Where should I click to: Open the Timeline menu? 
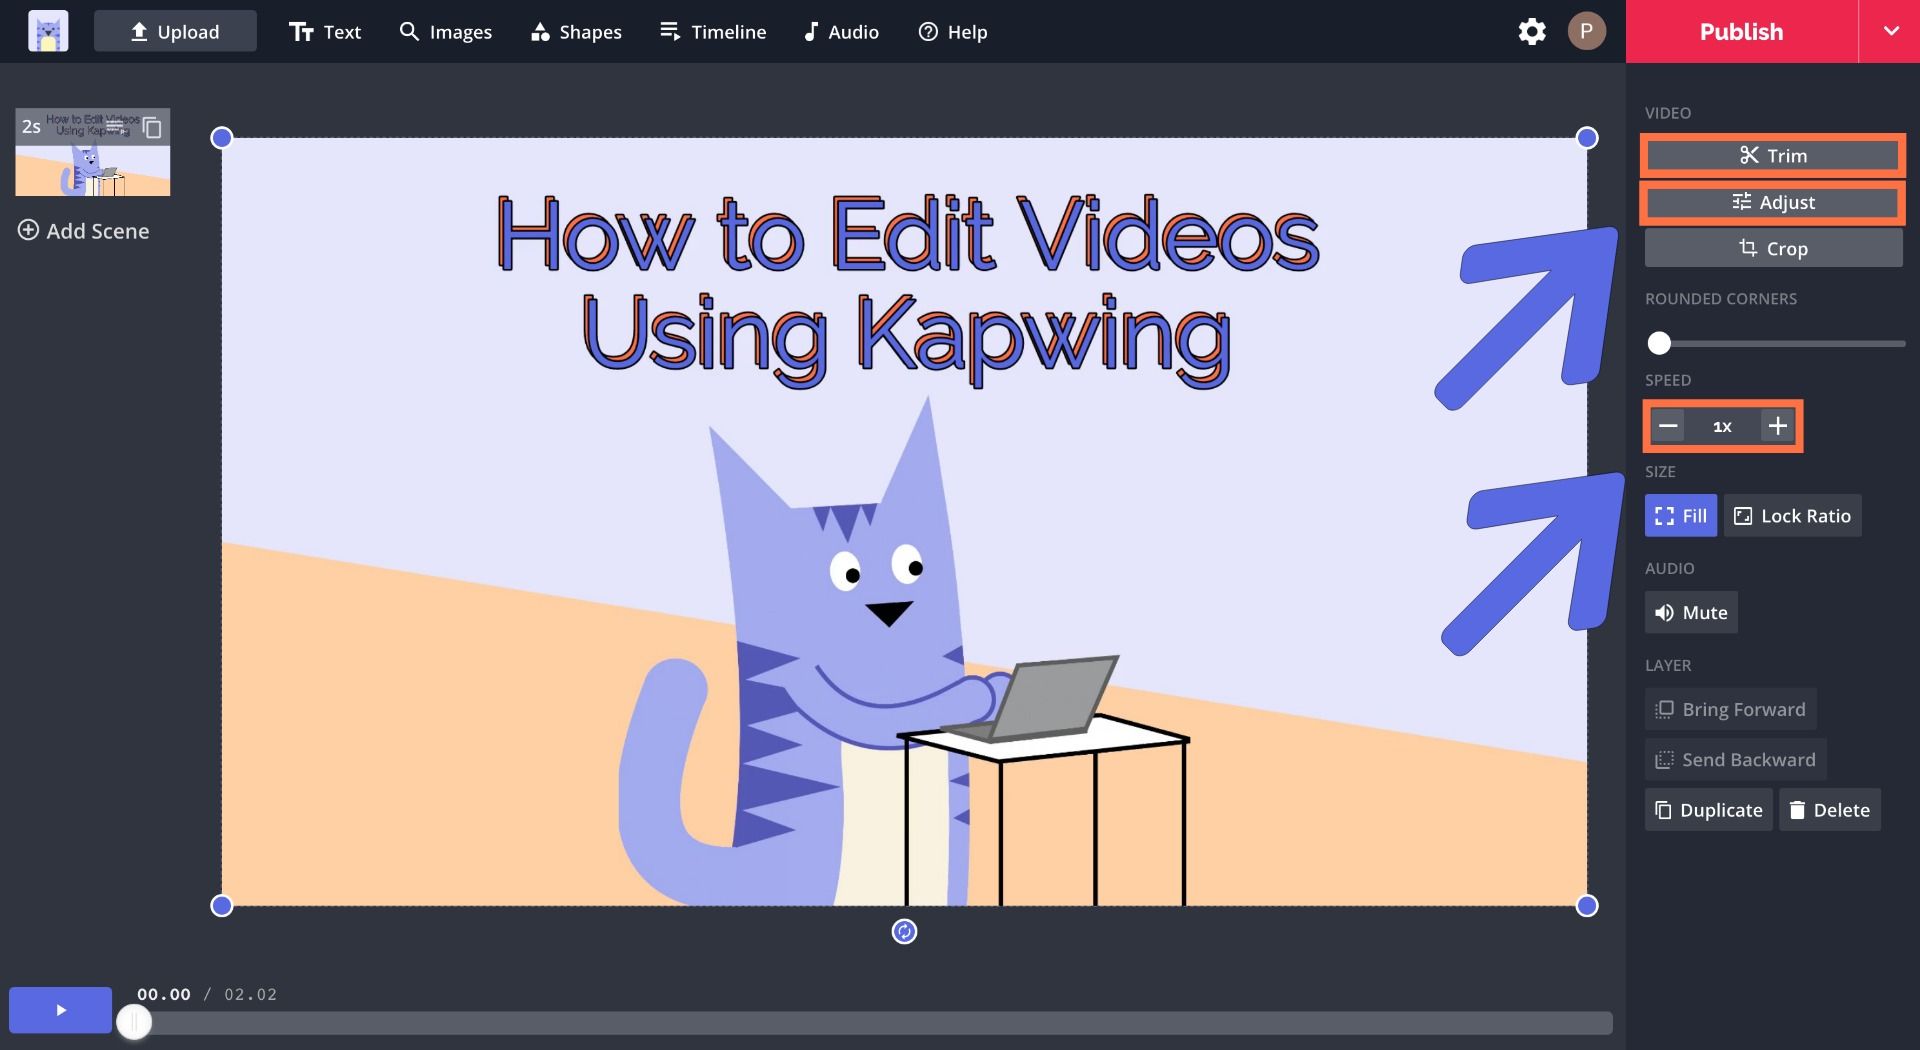(713, 32)
